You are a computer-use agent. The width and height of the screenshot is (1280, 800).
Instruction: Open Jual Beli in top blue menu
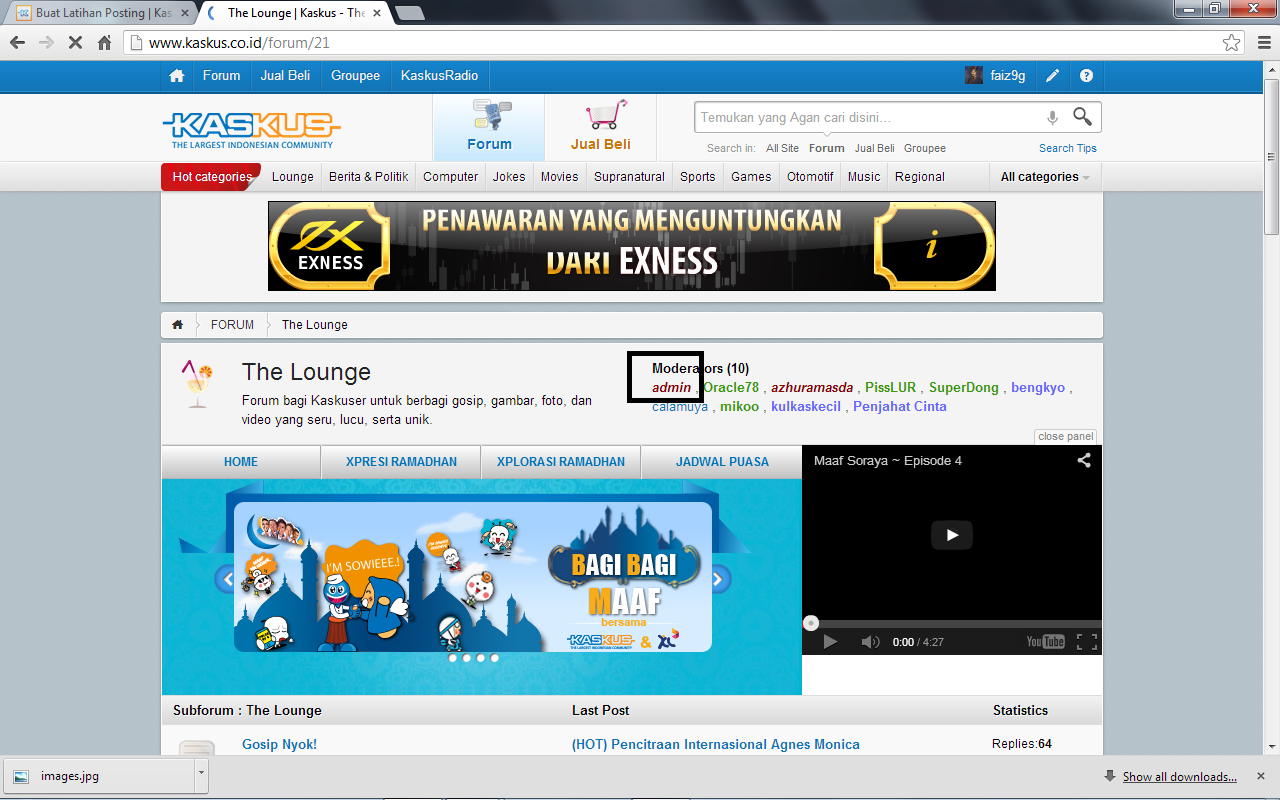285,76
